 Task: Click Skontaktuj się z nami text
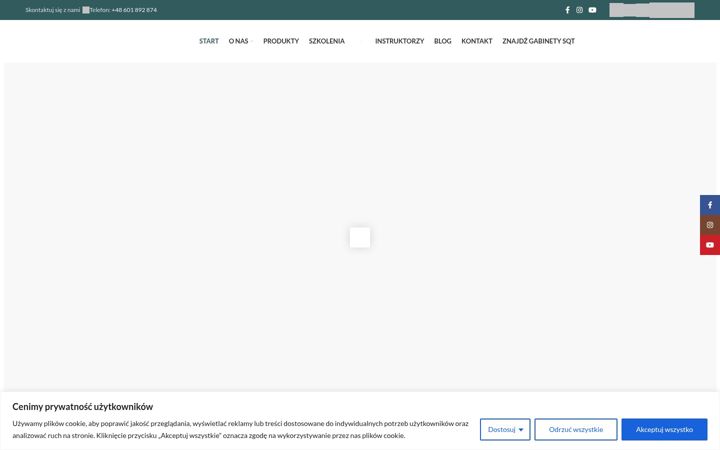(x=53, y=10)
